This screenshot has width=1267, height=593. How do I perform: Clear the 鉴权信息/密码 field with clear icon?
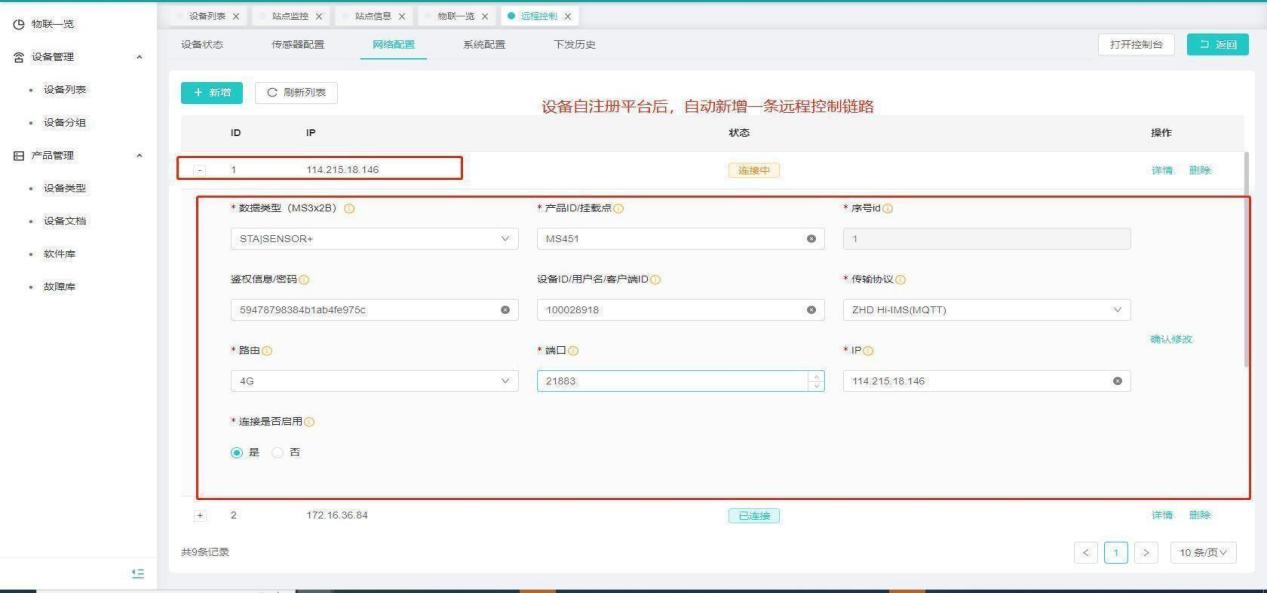click(x=505, y=310)
